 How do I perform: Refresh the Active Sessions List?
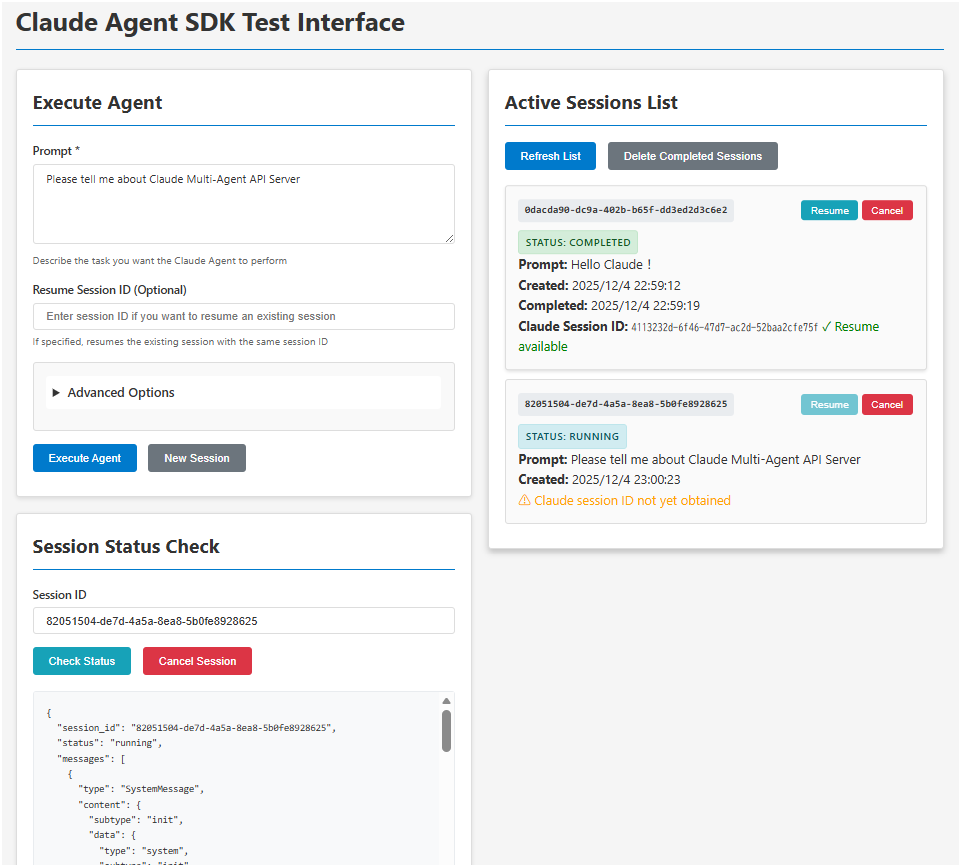tap(549, 155)
